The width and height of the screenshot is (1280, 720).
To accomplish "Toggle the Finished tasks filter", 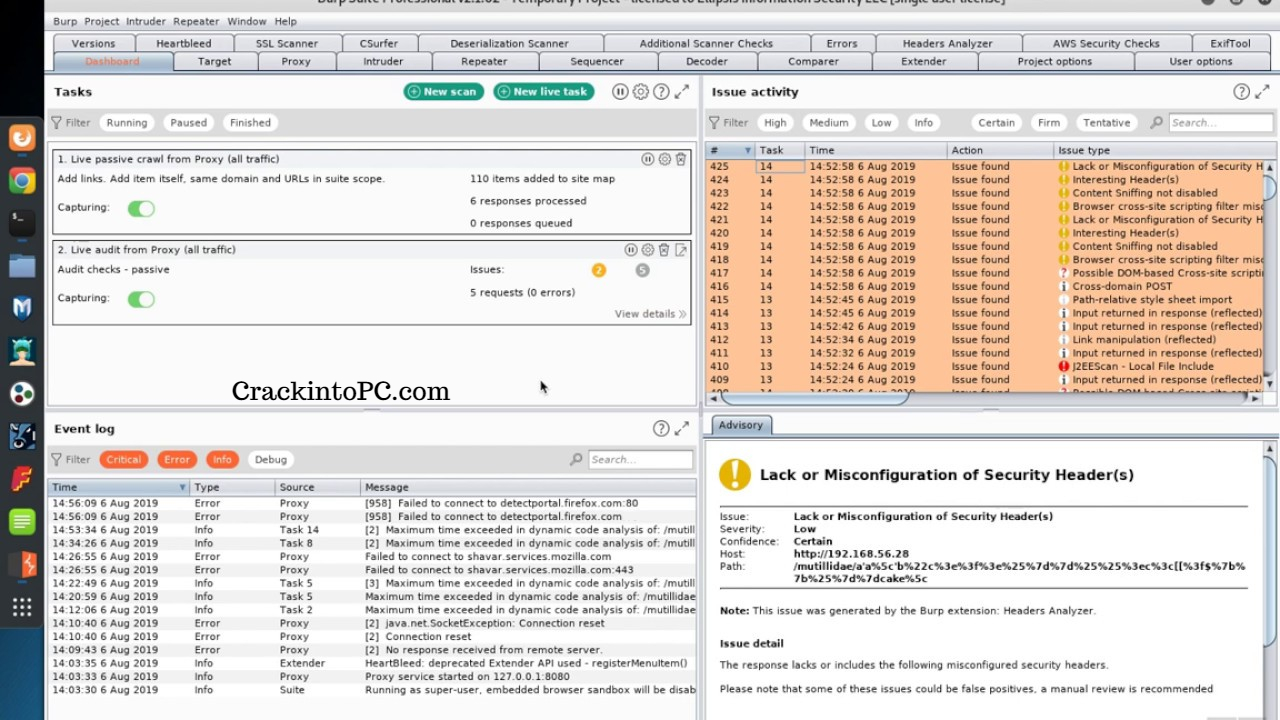I will point(250,123).
